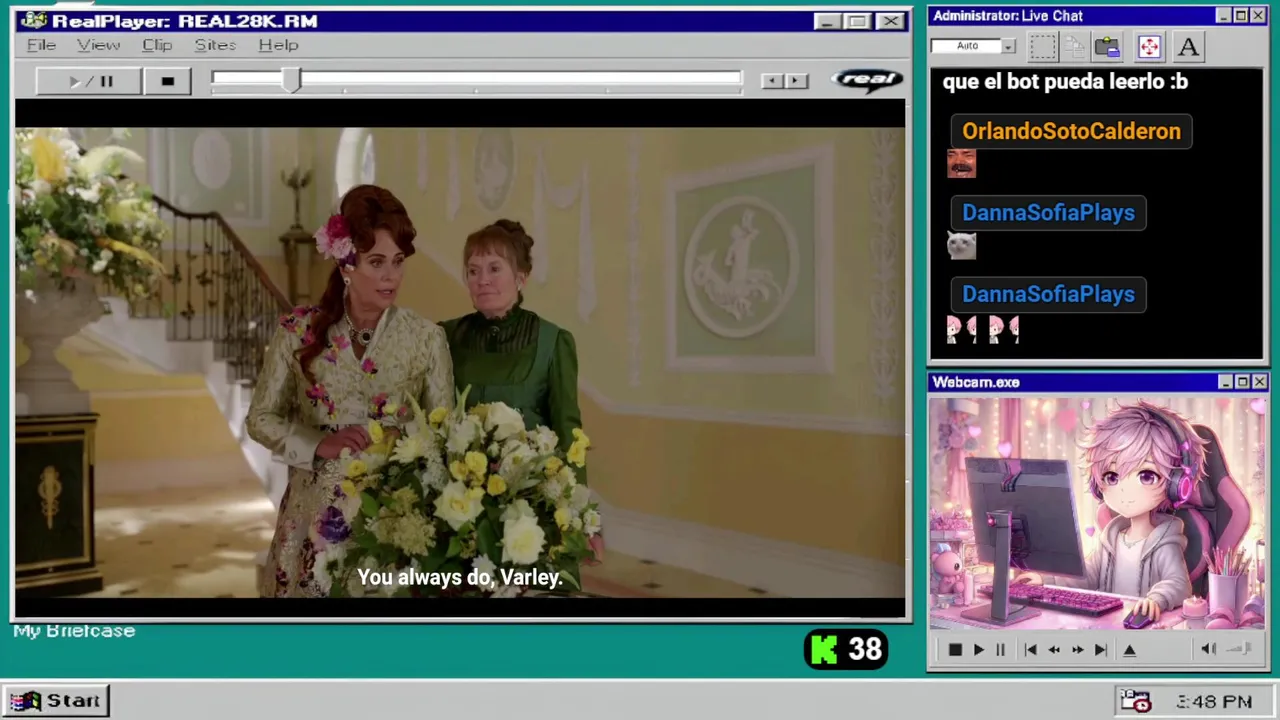Click the RealPlayer video display
Viewport: 1280px width, 720px height.
460,360
